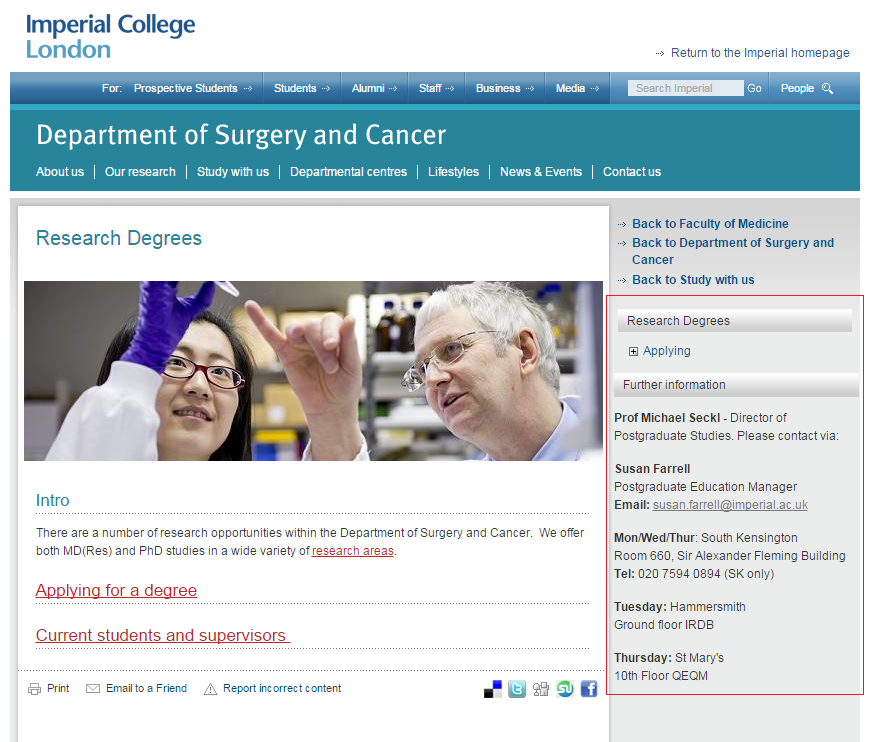Open Departmental centres section
Viewport: 870px width, 742px height.
[x=348, y=172]
